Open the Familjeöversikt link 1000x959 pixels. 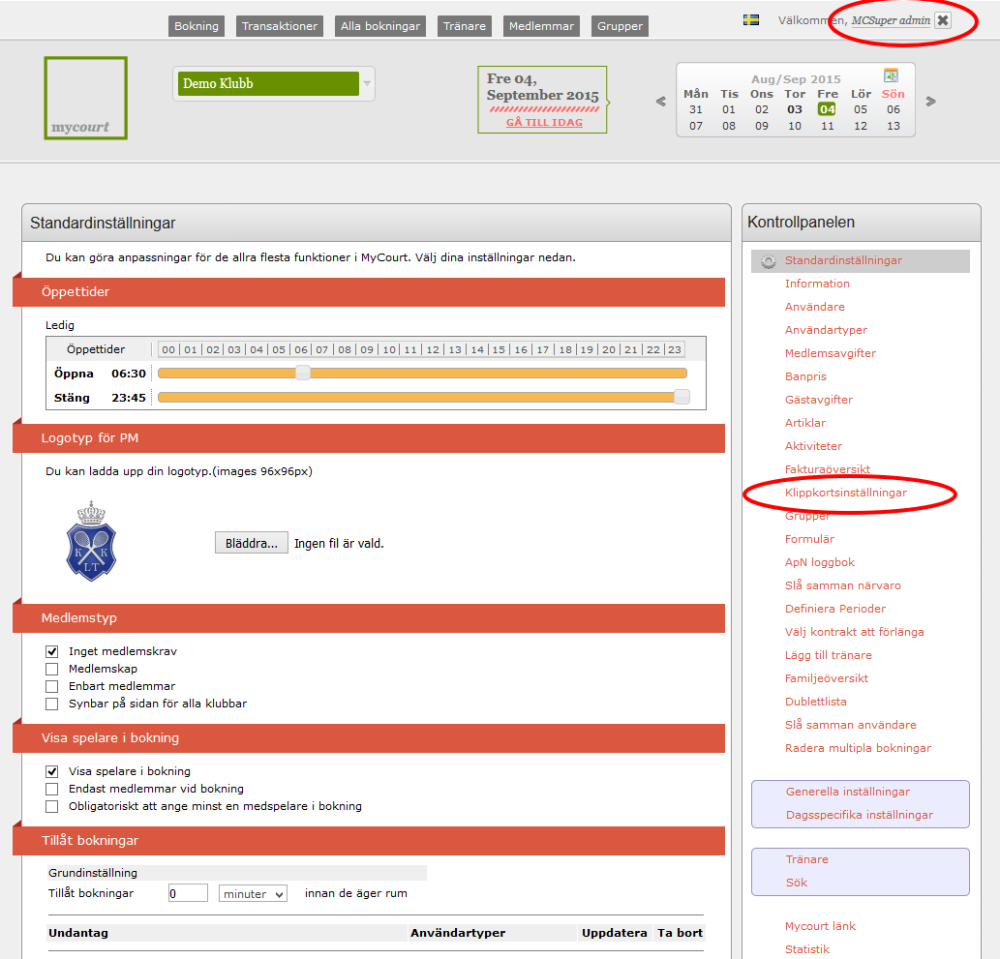[826, 678]
